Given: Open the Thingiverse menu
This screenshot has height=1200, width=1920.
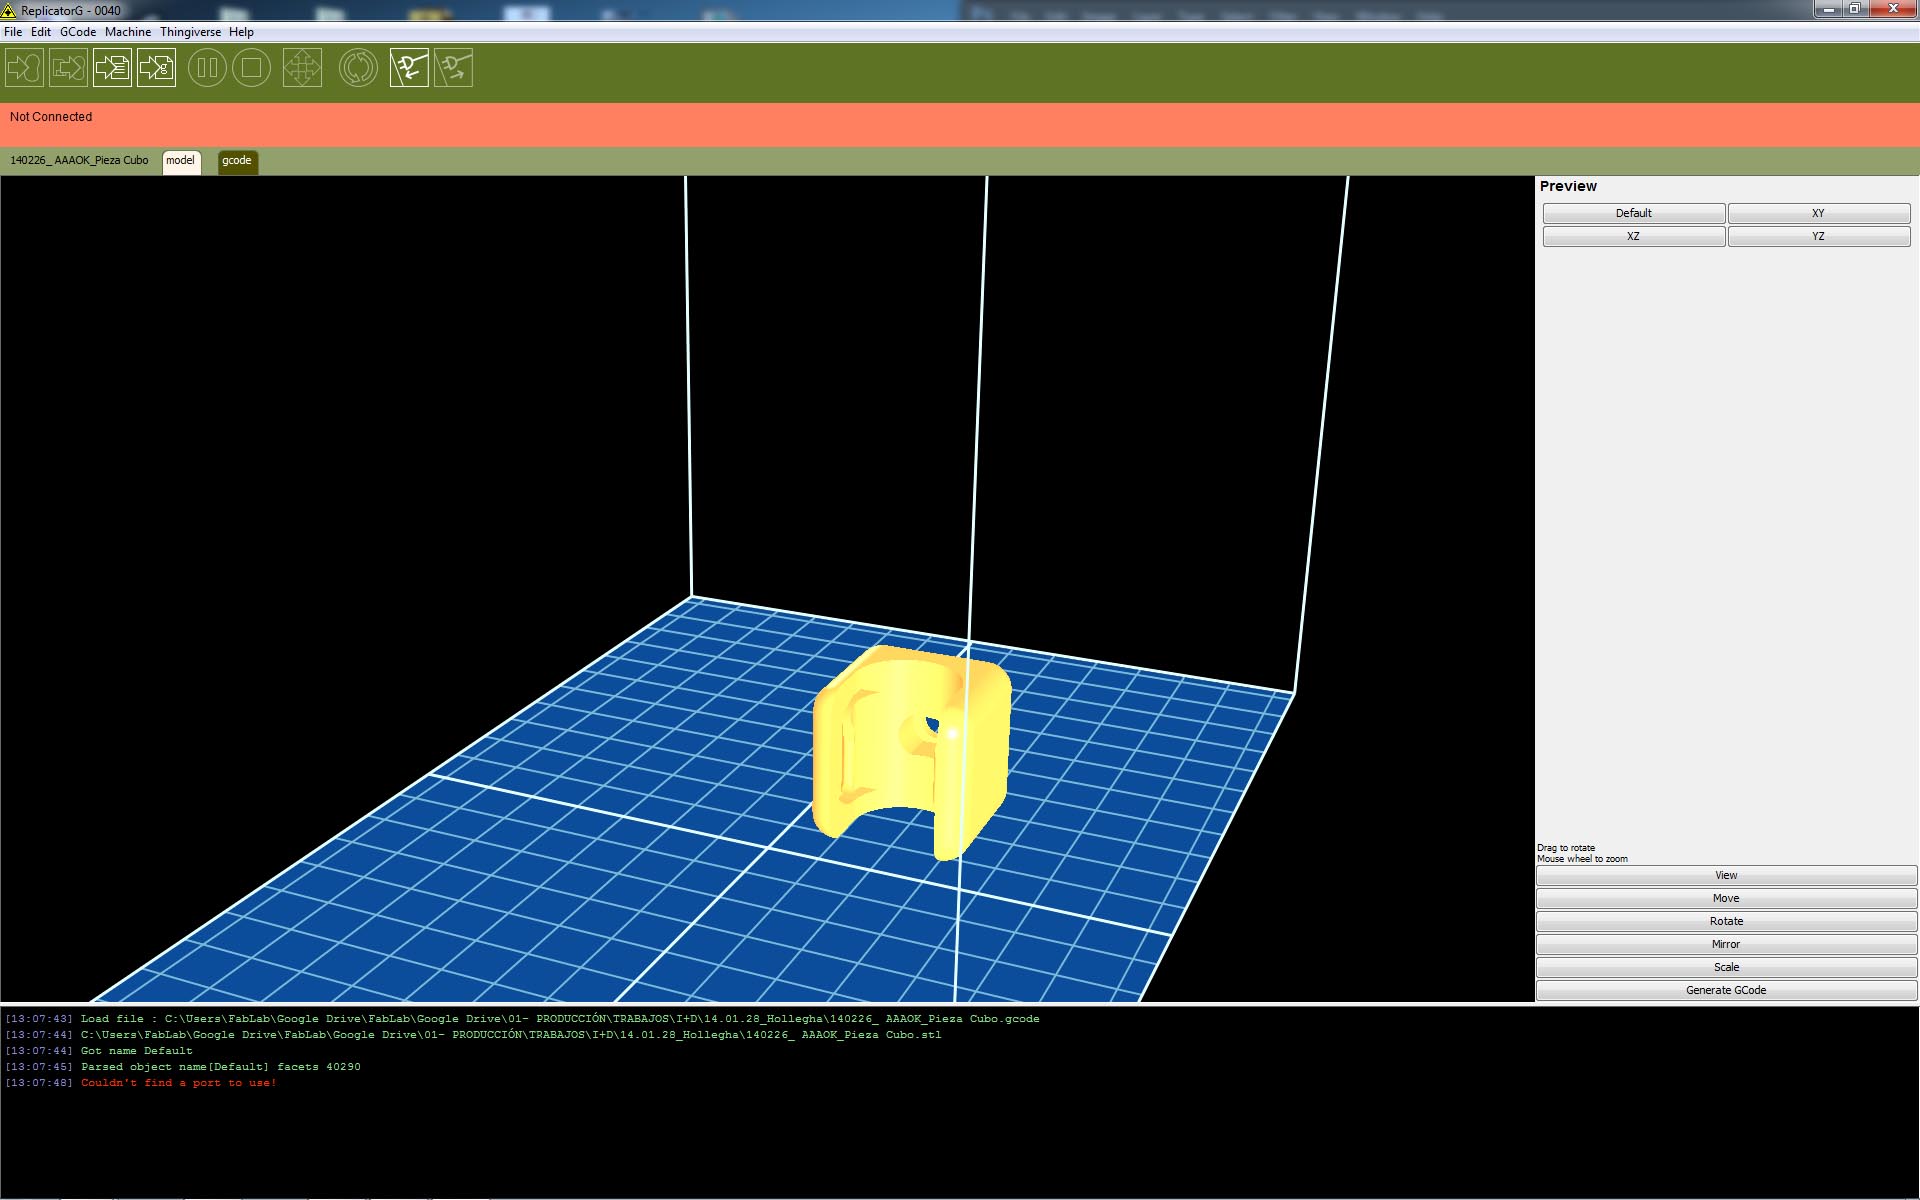Looking at the screenshot, I should [x=190, y=32].
